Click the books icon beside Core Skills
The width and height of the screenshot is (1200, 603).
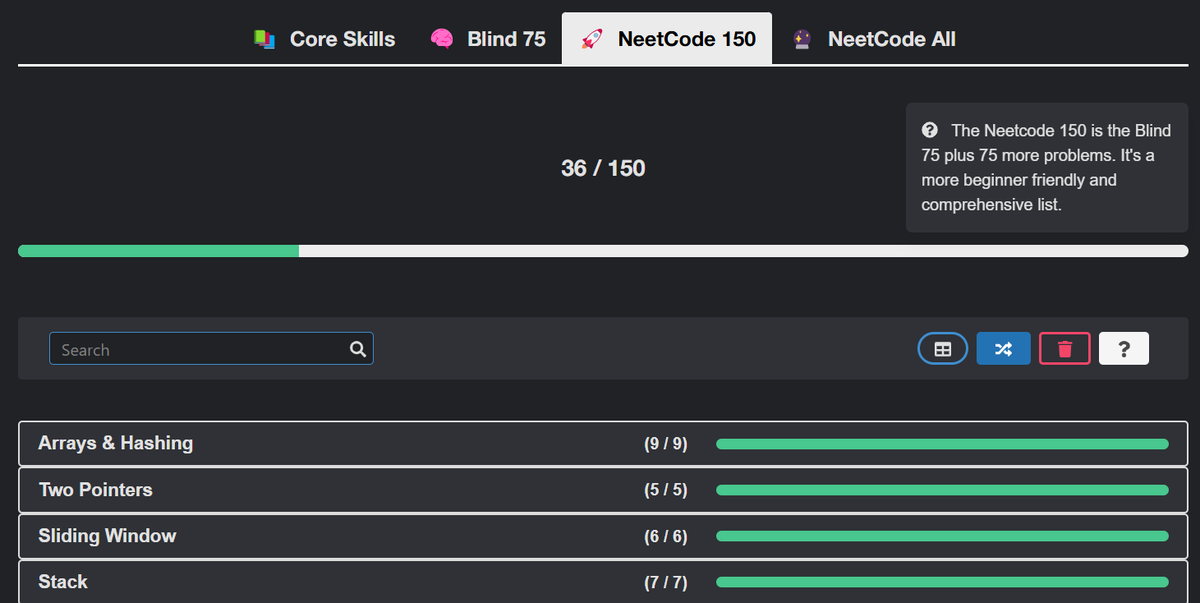point(264,39)
